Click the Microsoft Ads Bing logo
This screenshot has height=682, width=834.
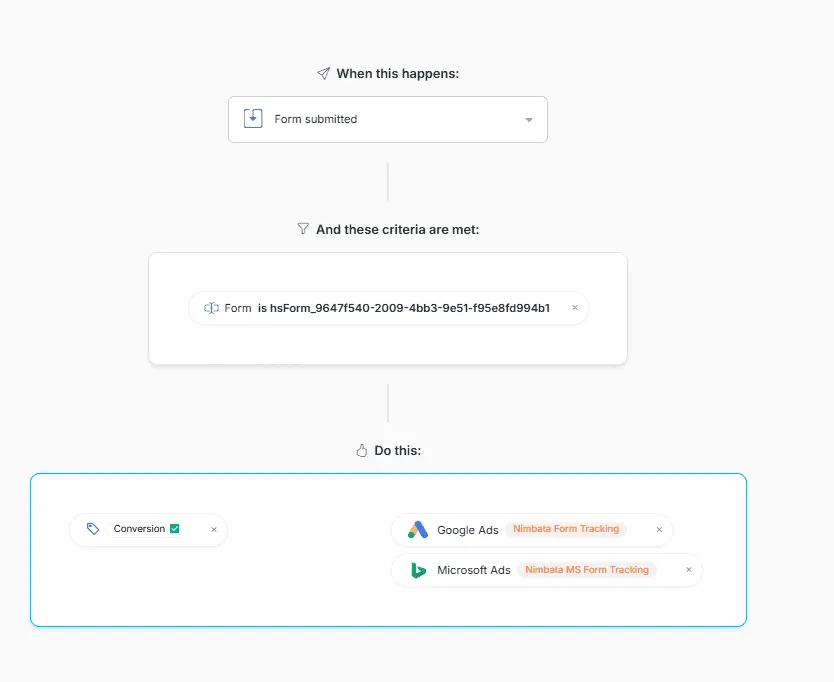click(419, 570)
